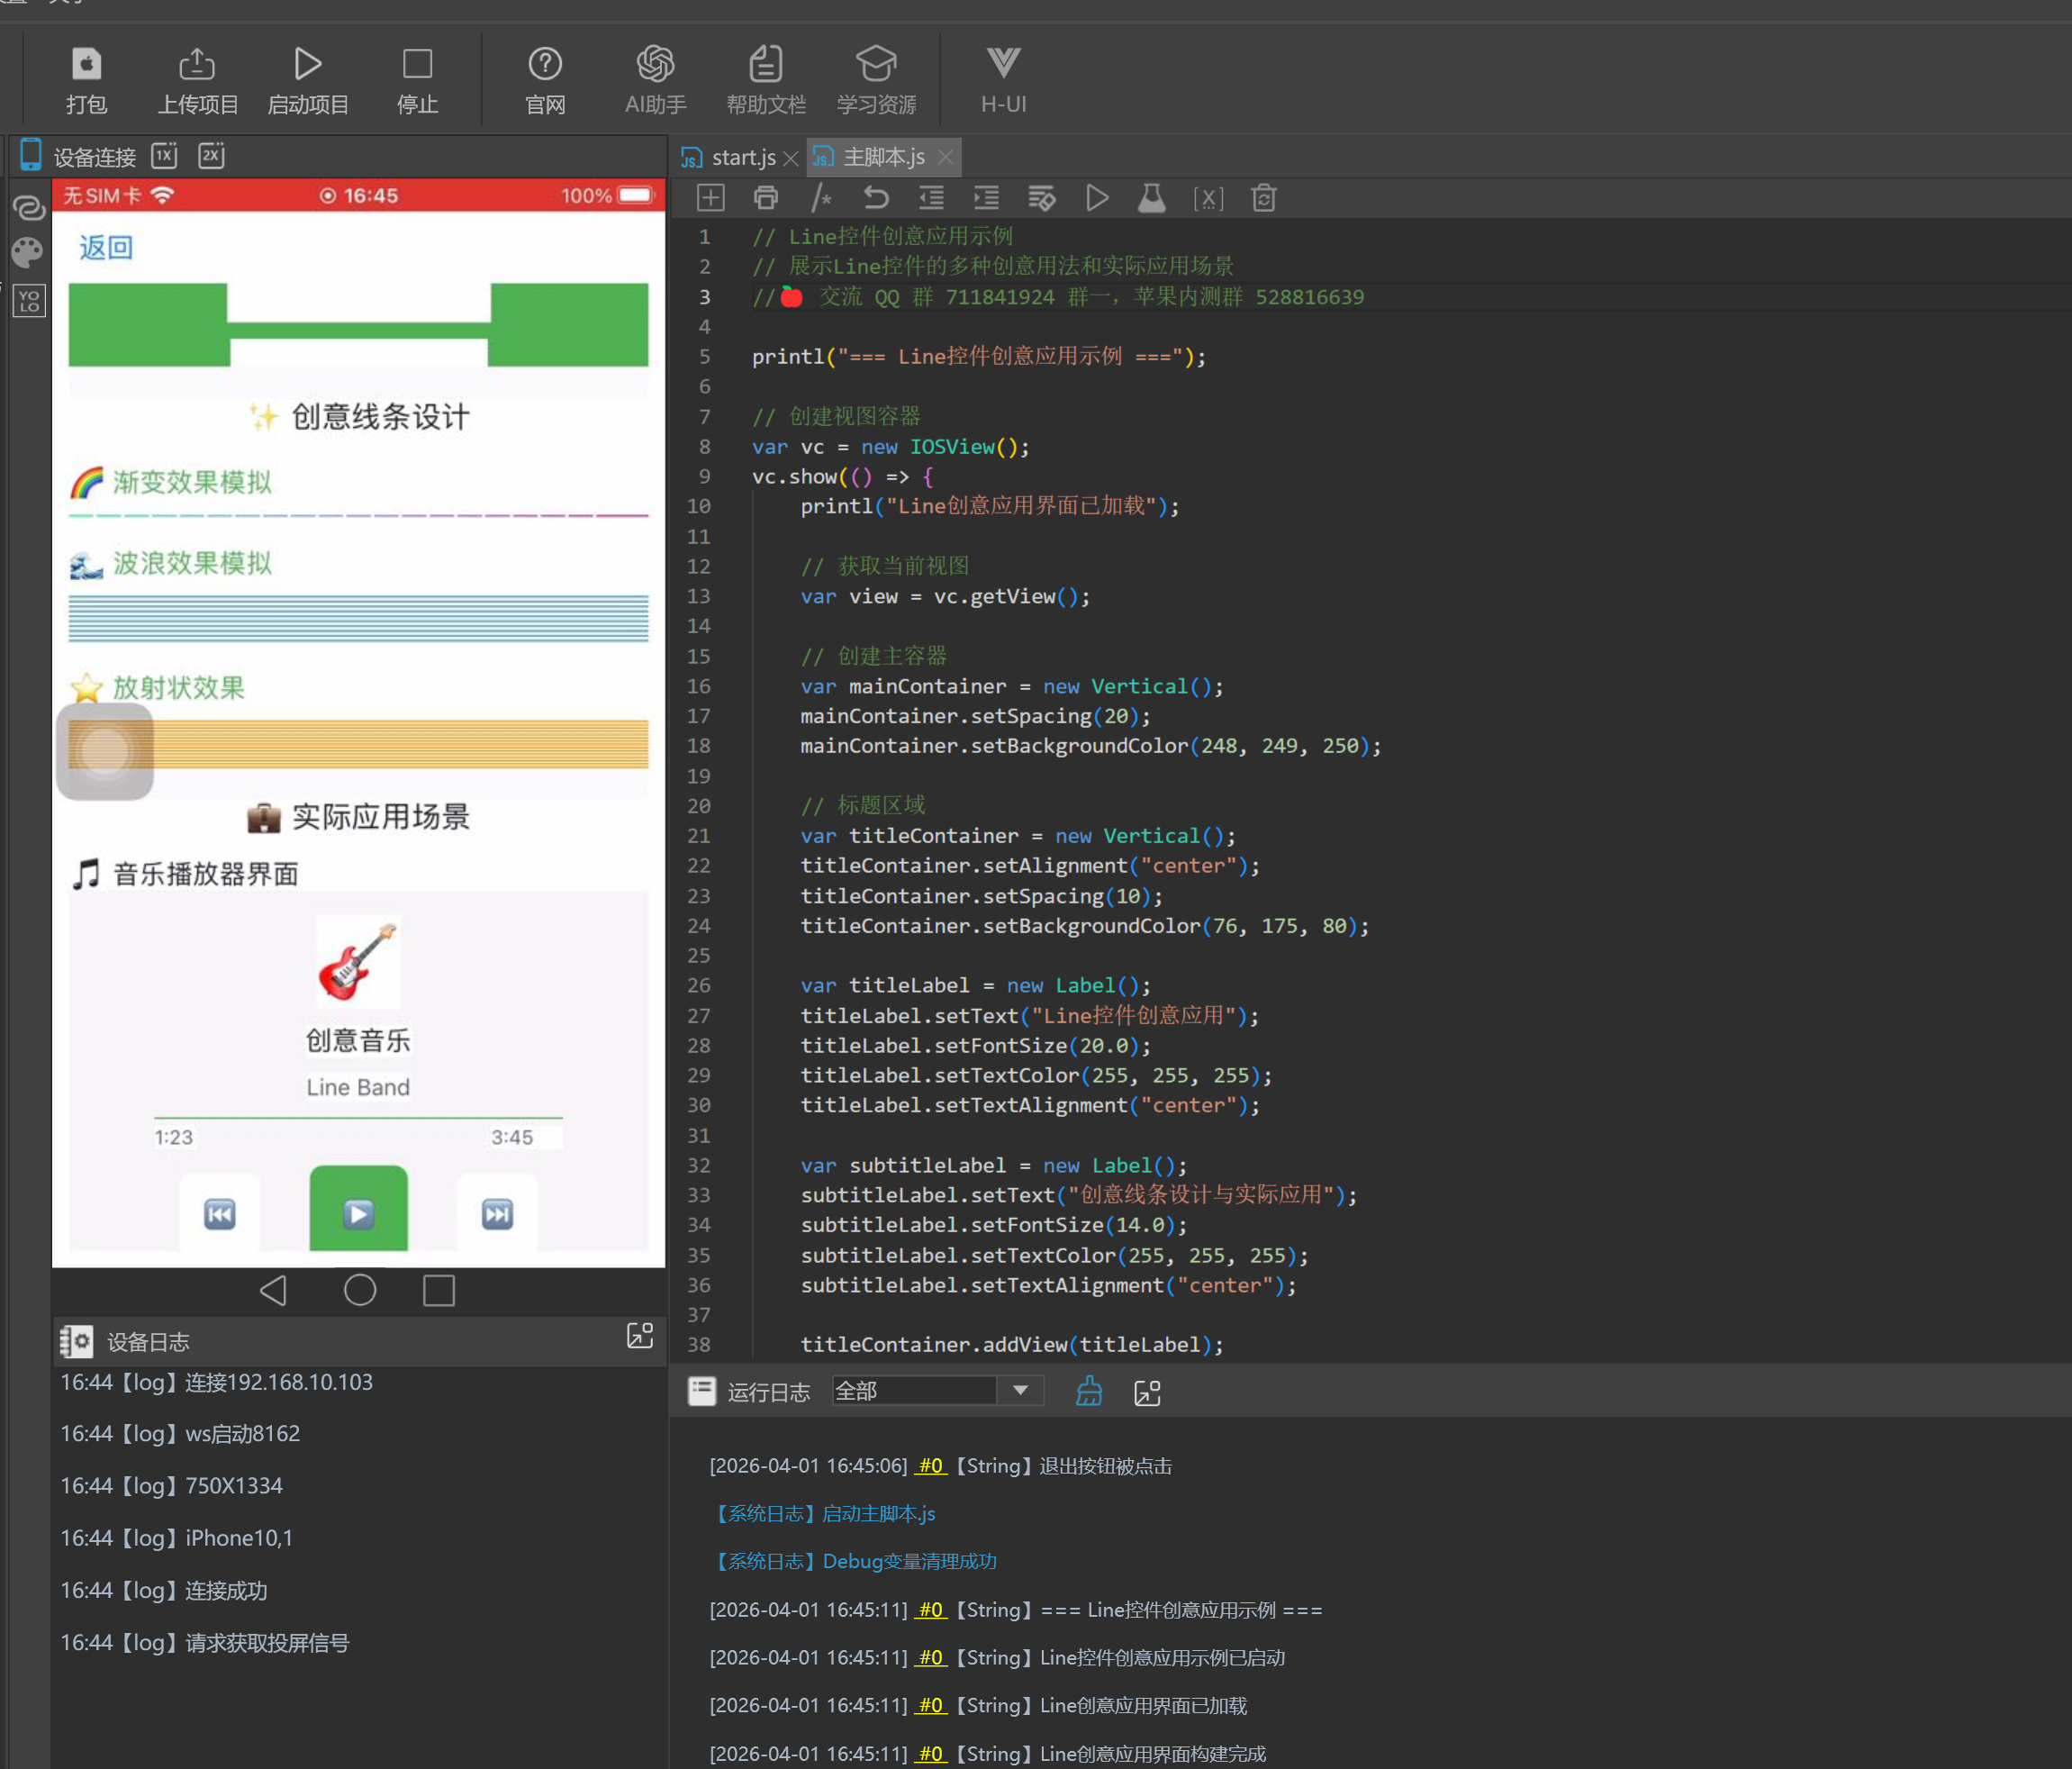Click the indent icon in editor toolbar
This screenshot has height=1769, width=2072.
coord(986,198)
